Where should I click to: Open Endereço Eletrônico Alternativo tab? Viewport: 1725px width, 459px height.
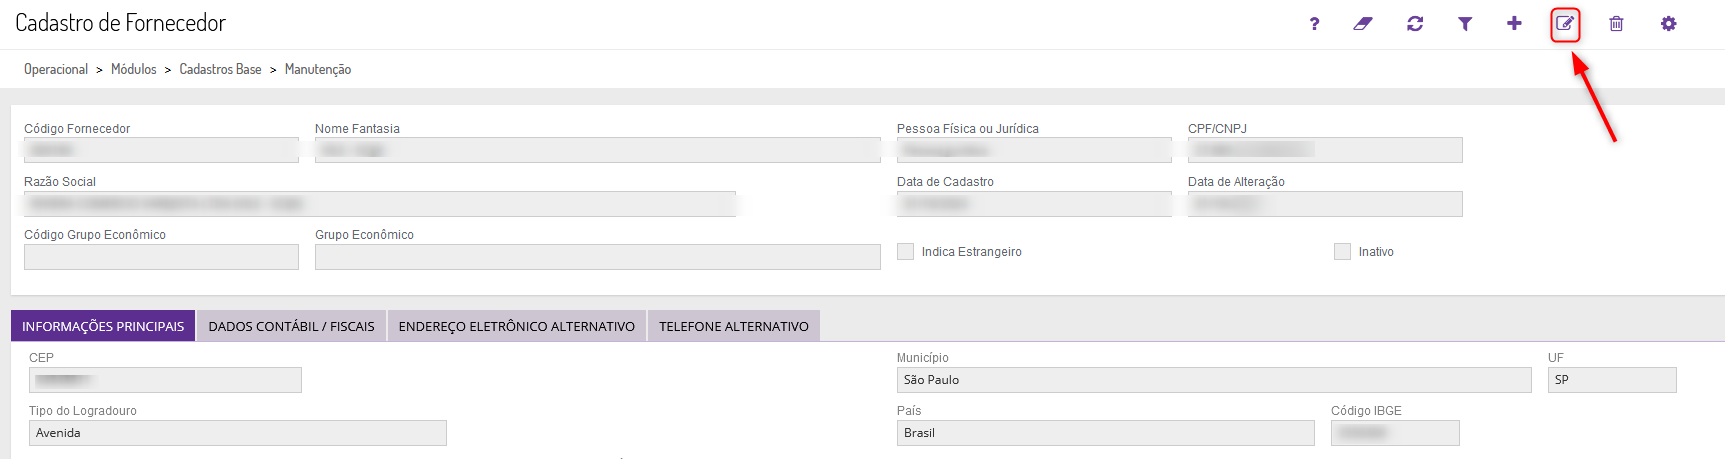click(x=517, y=326)
